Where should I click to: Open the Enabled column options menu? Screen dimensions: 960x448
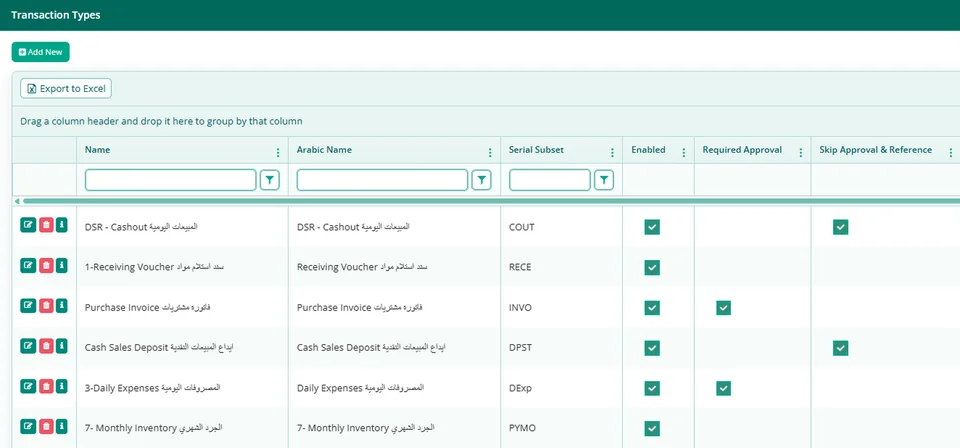(x=684, y=152)
